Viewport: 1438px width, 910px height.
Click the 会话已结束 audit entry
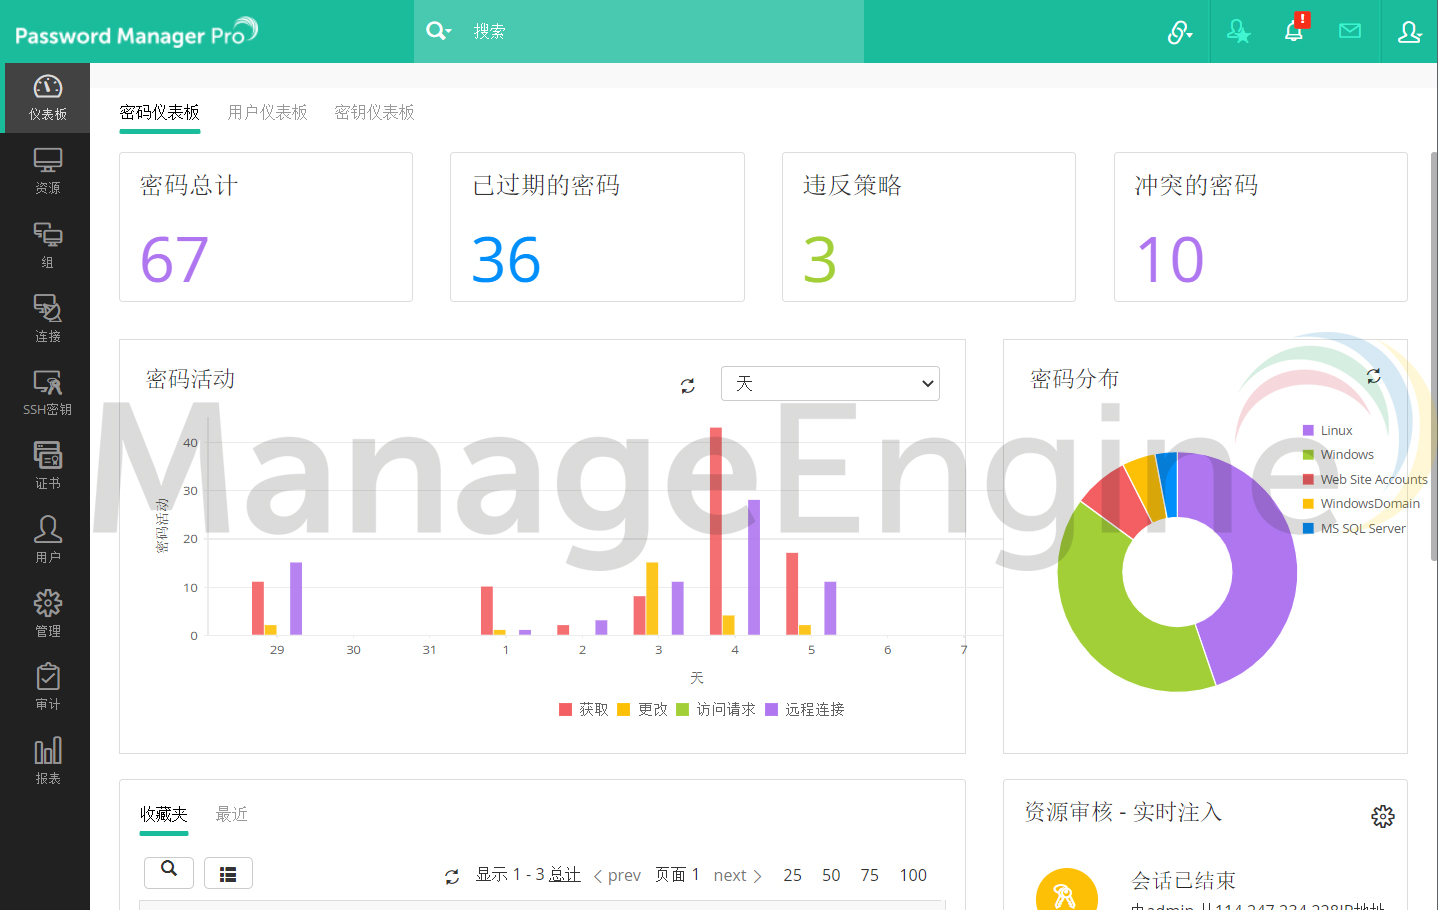tap(1183, 880)
